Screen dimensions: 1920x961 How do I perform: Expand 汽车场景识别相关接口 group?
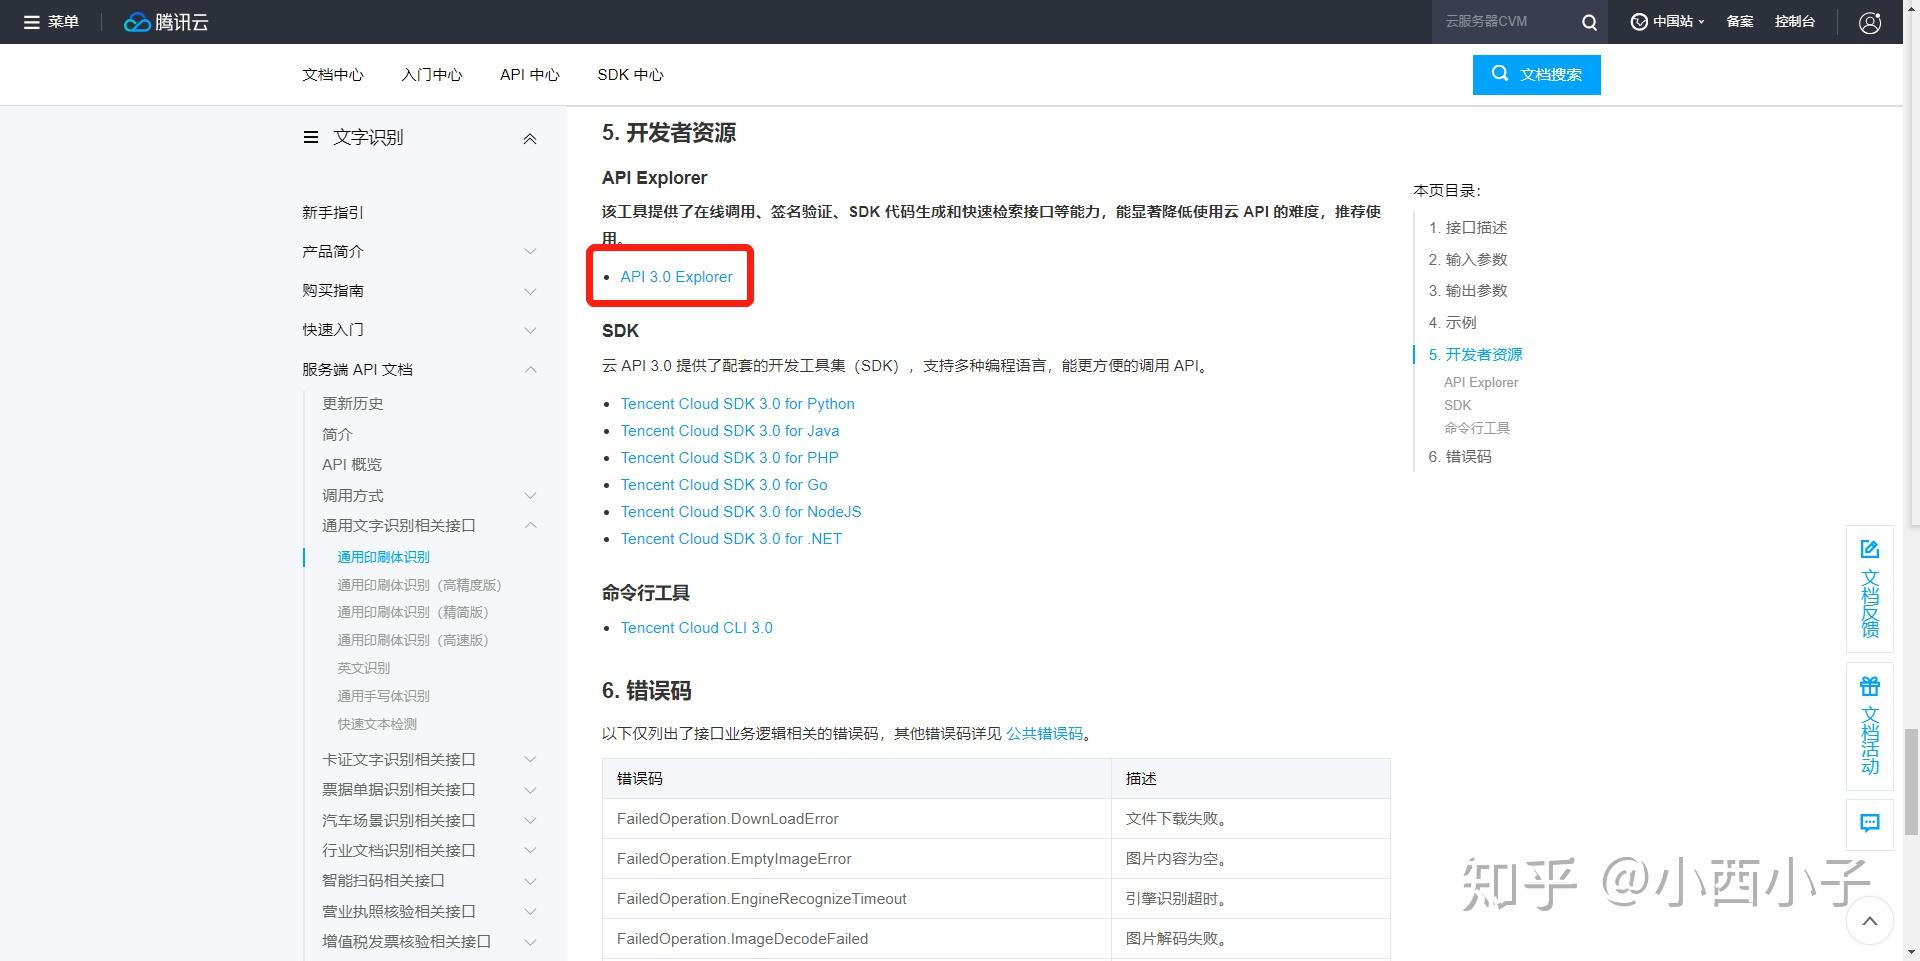point(530,821)
